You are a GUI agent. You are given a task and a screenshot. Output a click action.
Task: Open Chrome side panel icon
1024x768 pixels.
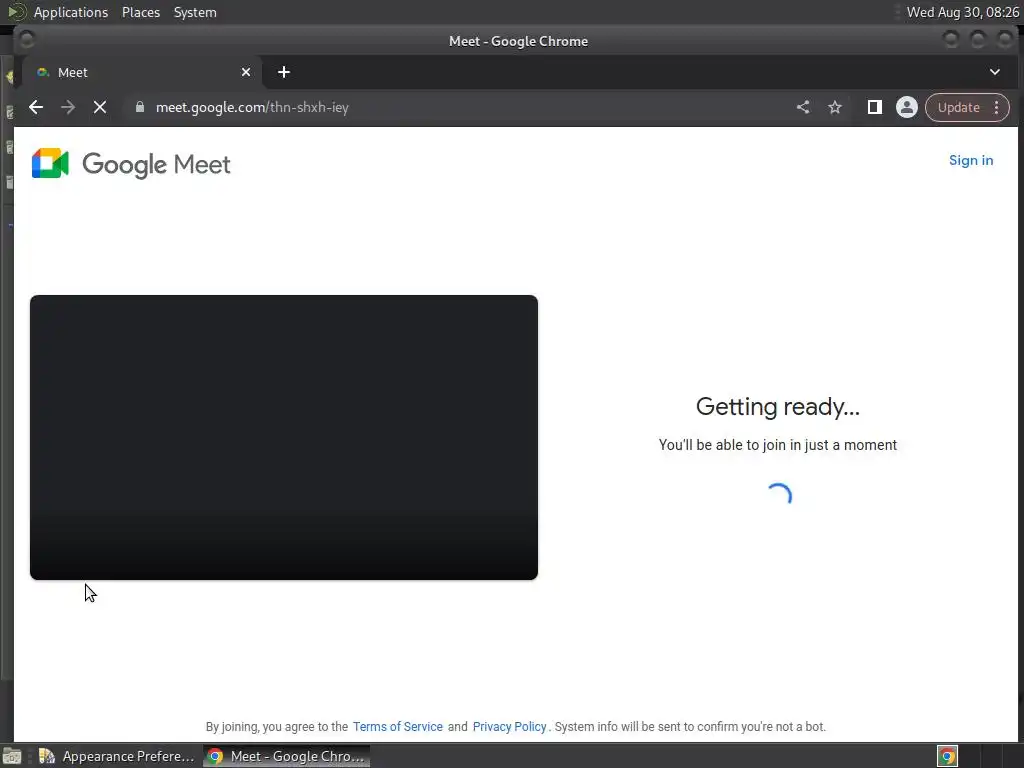(x=874, y=107)
